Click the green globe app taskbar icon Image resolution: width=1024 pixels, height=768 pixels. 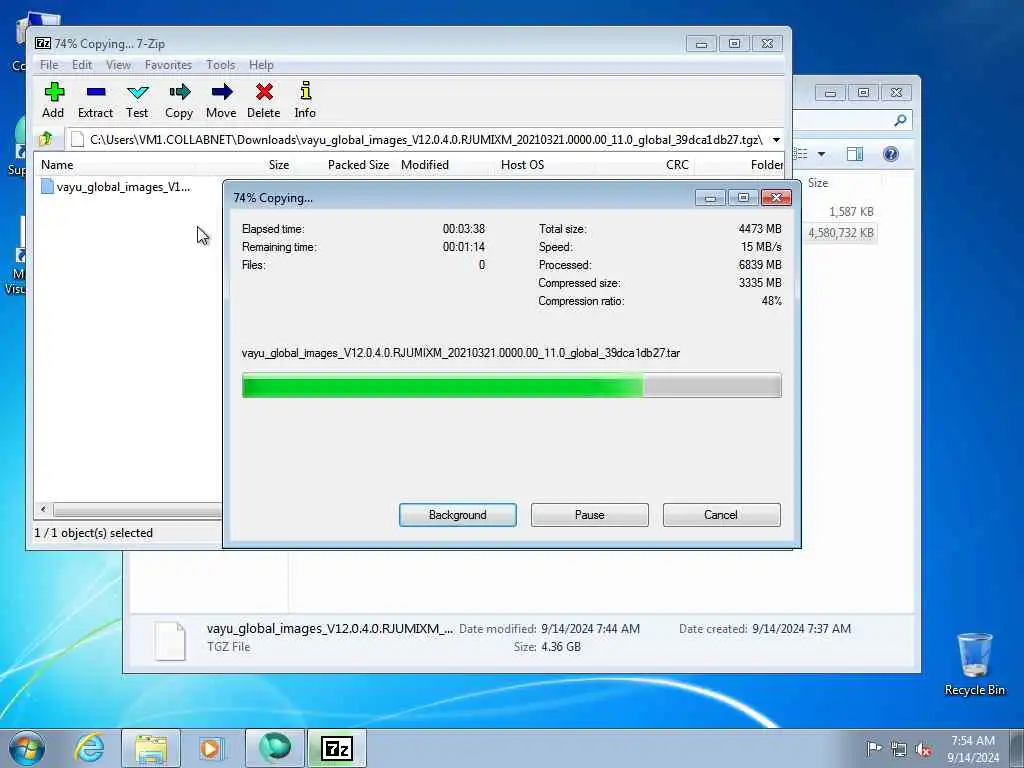coord(275,748)
